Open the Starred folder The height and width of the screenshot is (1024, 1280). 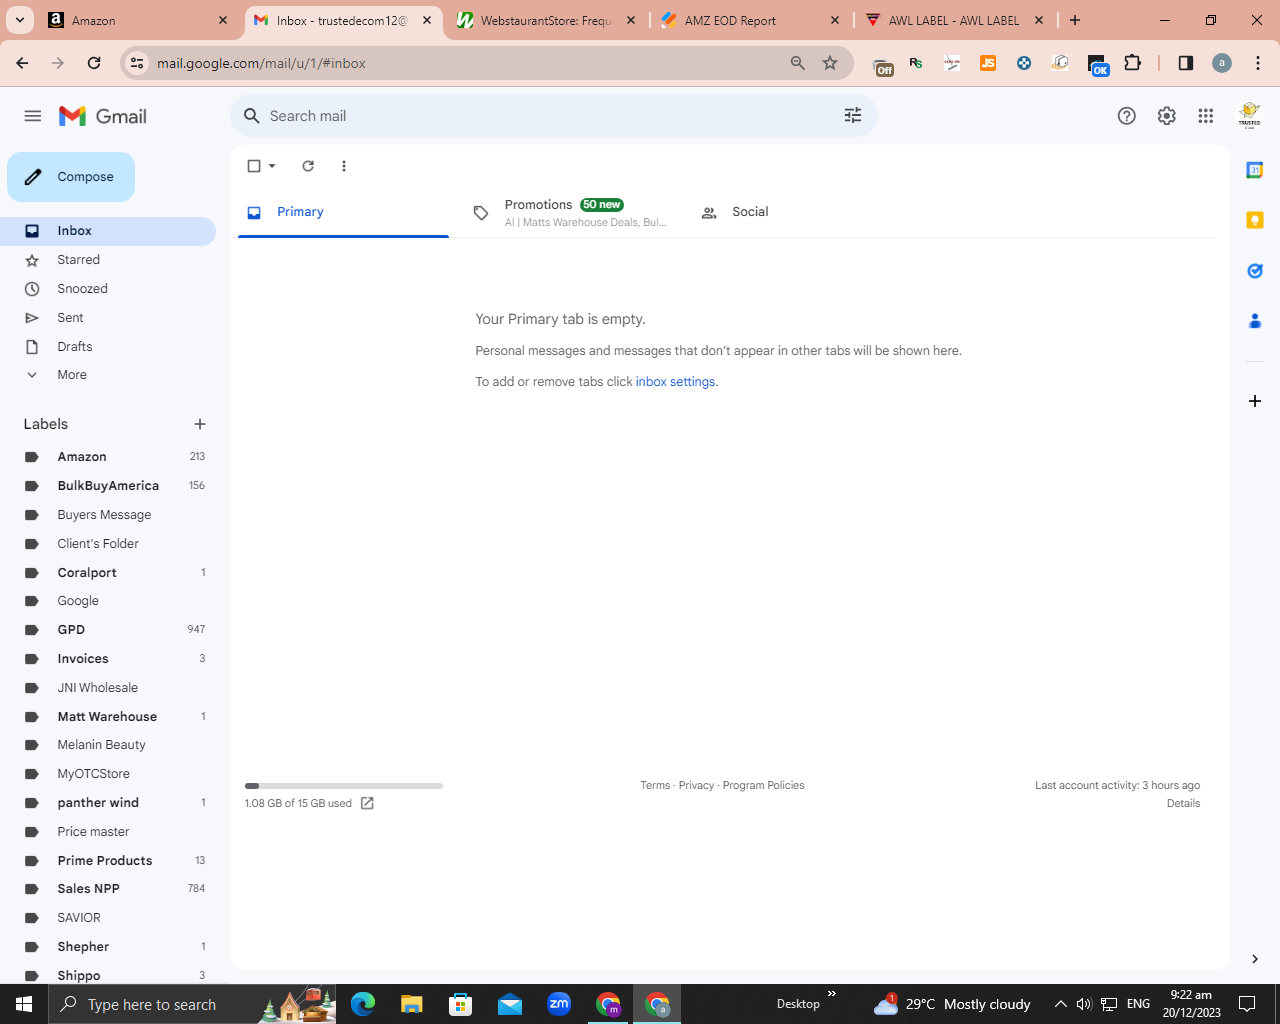(108, 260)
